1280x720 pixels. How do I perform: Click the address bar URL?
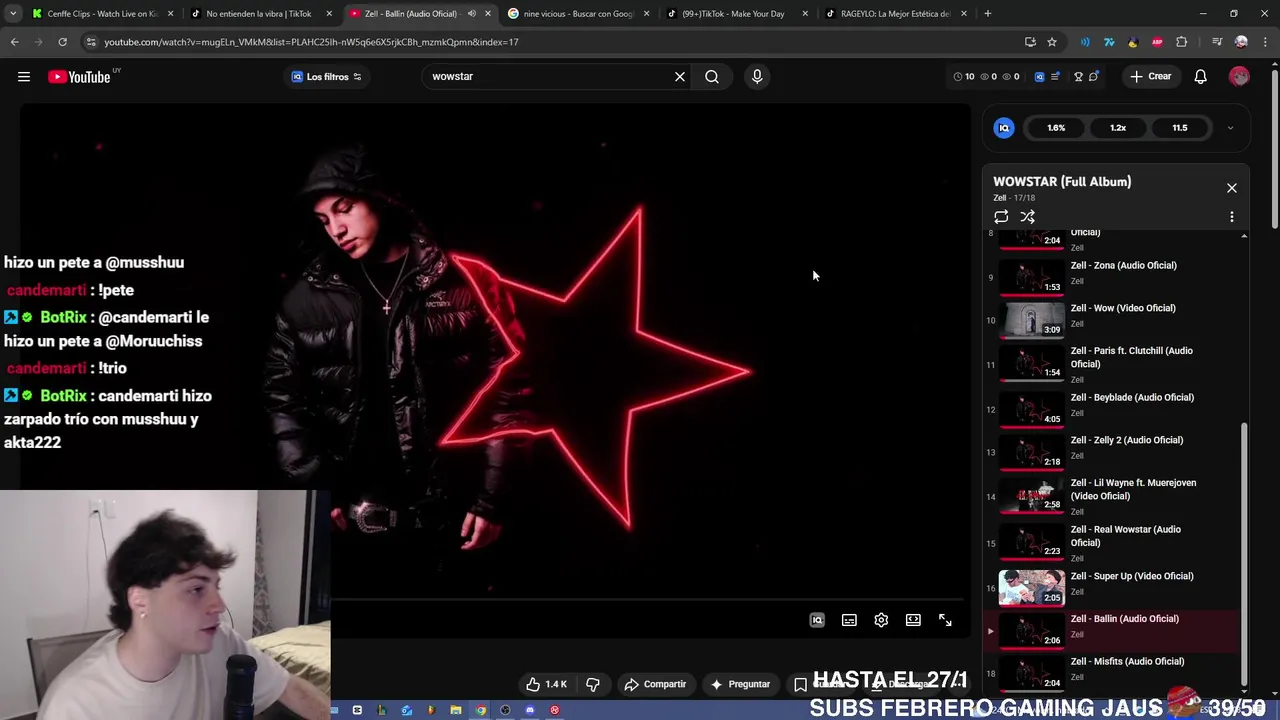(311, 42)
